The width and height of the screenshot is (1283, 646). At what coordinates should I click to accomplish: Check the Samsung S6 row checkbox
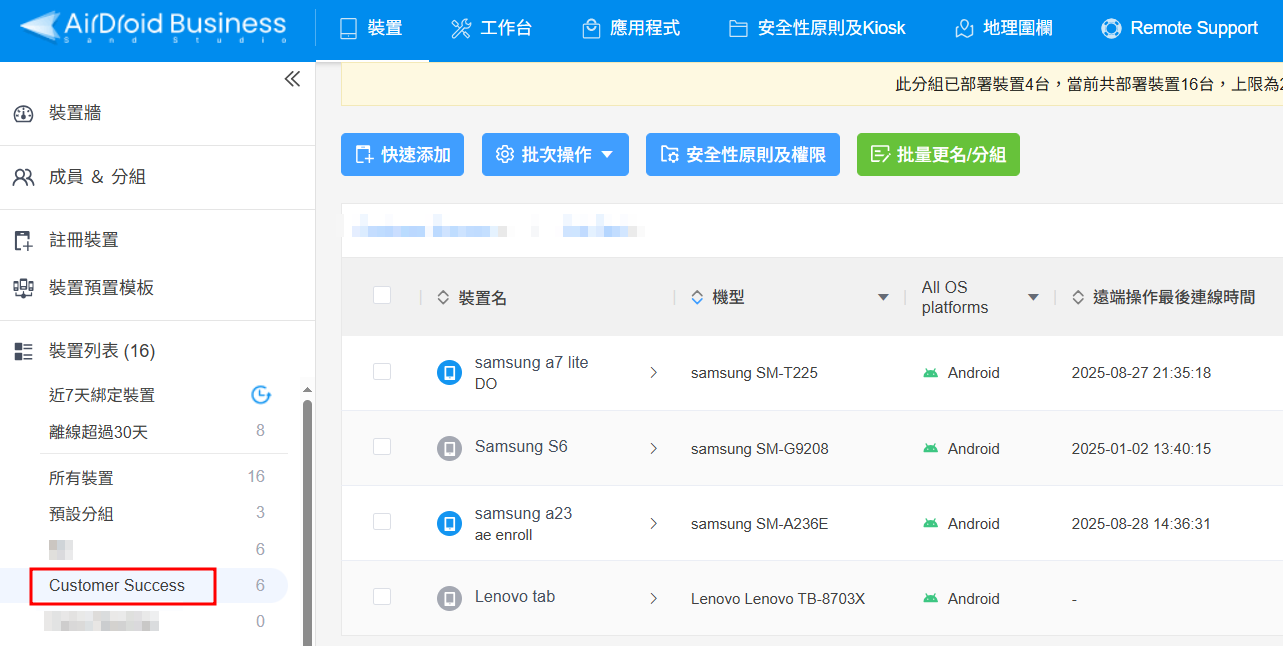(382, 446)
